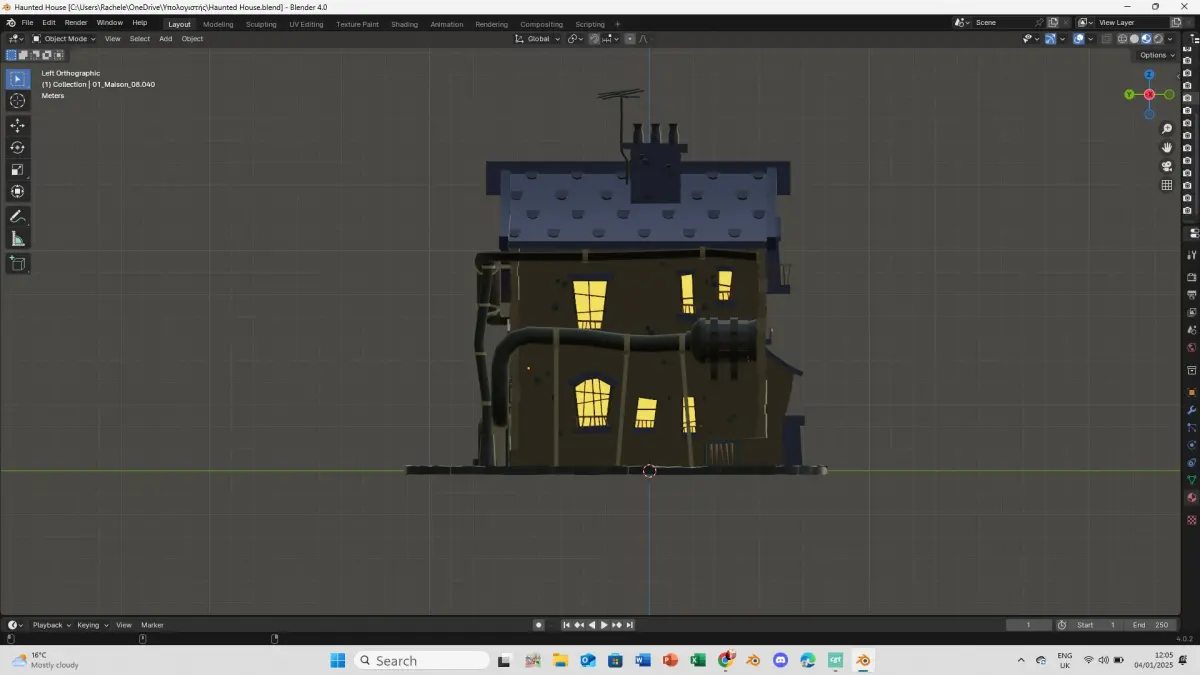Switch to rendered viewport shading
The image size is (1200, 675).
(1158, 39)
